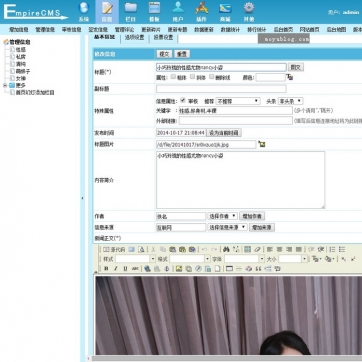
Task: Insert a bulleted list in the editor
Action: click(x=342, y=249)
